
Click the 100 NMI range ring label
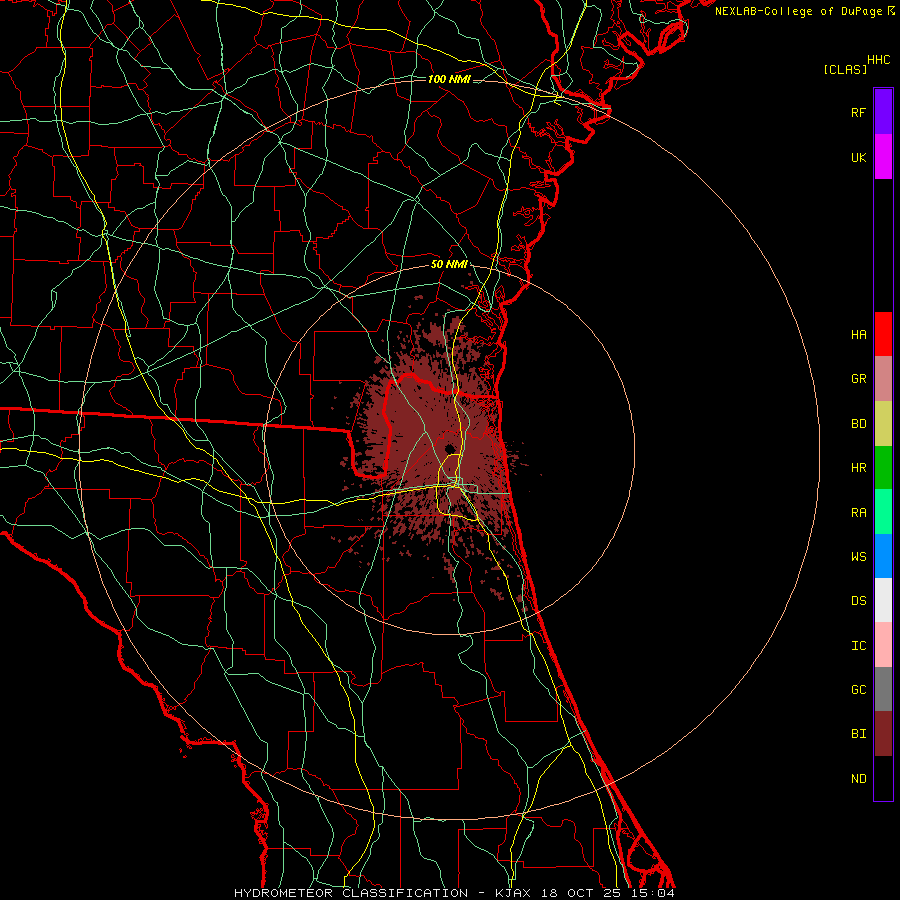click(449, 79)
